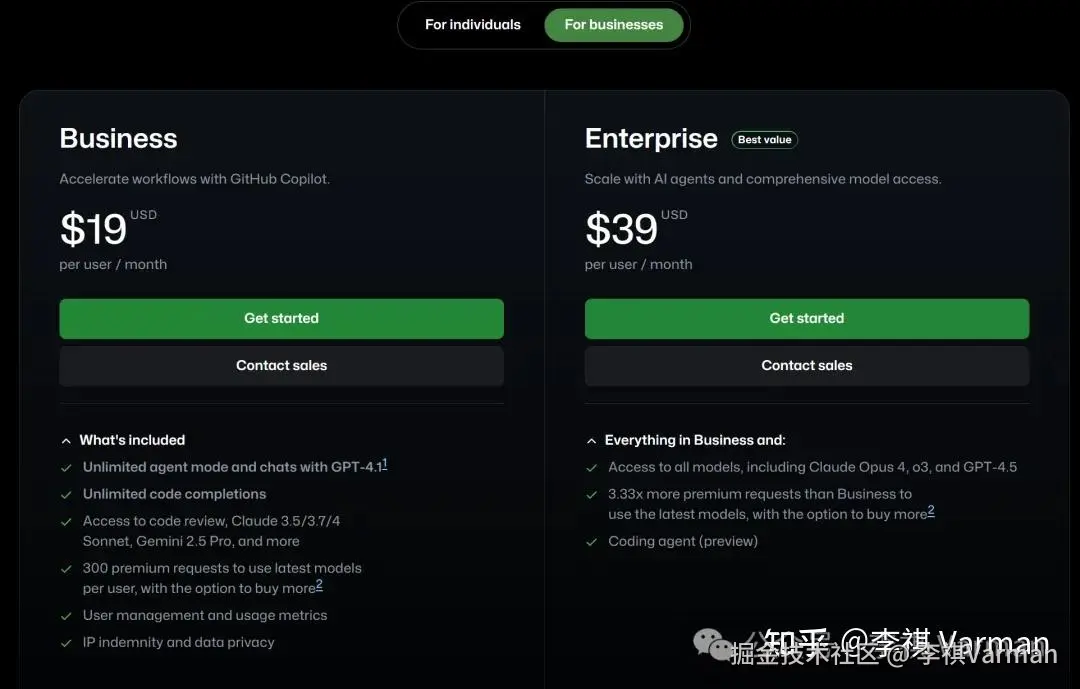Click checkmark beside IP indemnity and data privacy
1080x689 pixels.
[66, 643]
